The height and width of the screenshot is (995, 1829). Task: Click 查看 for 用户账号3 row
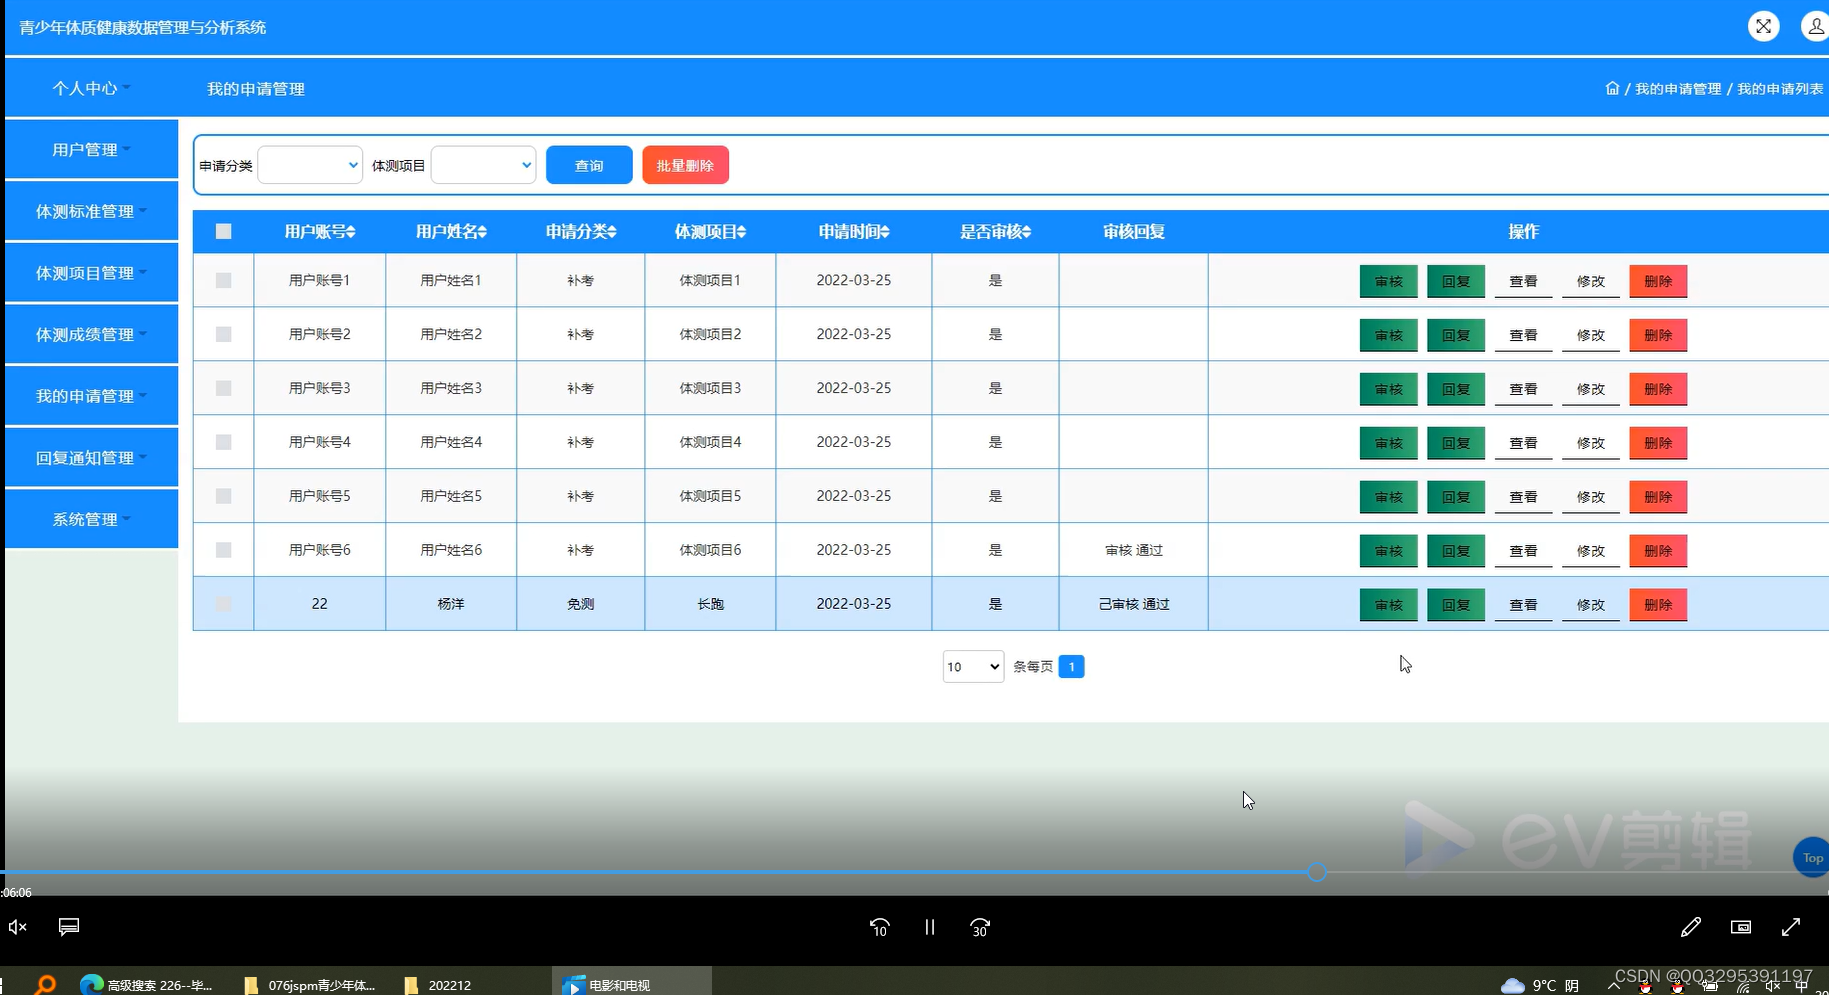(1523, 389)
